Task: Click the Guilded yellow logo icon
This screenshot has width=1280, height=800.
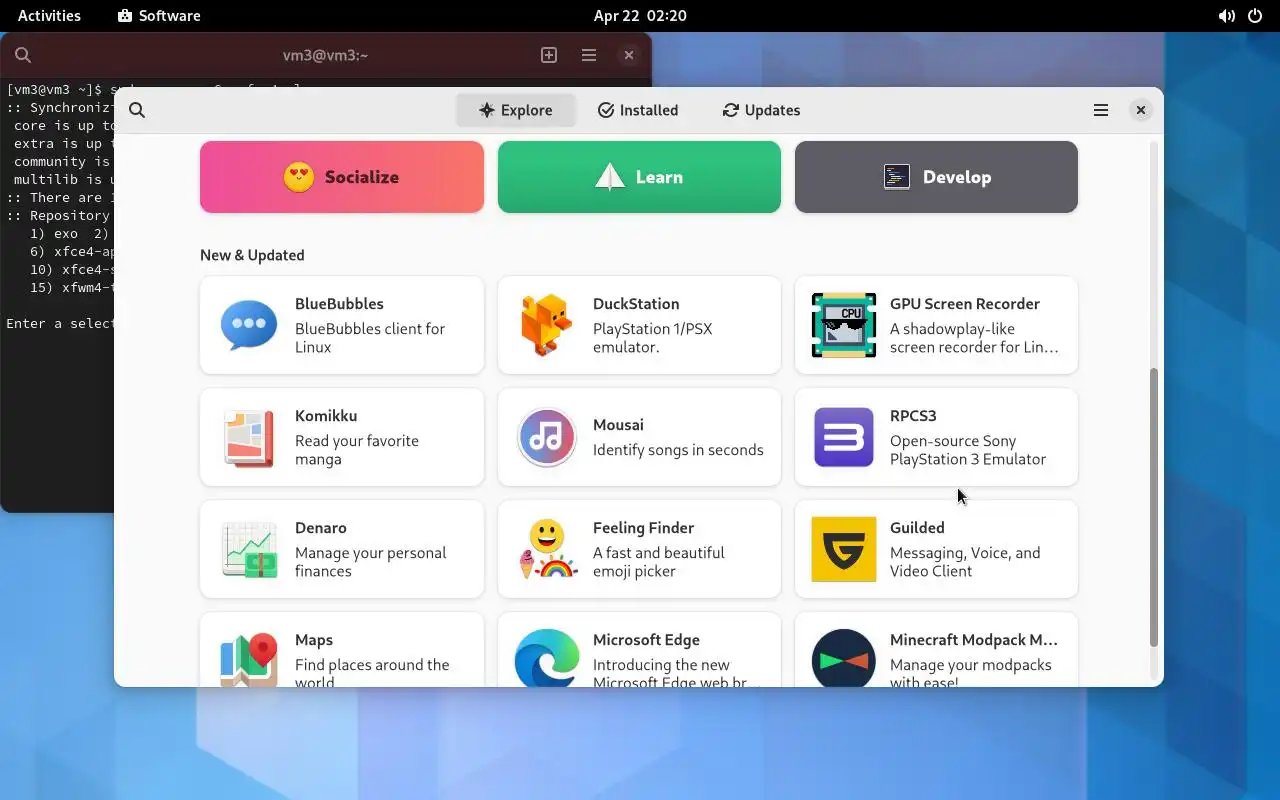Action: click(844, 549)
